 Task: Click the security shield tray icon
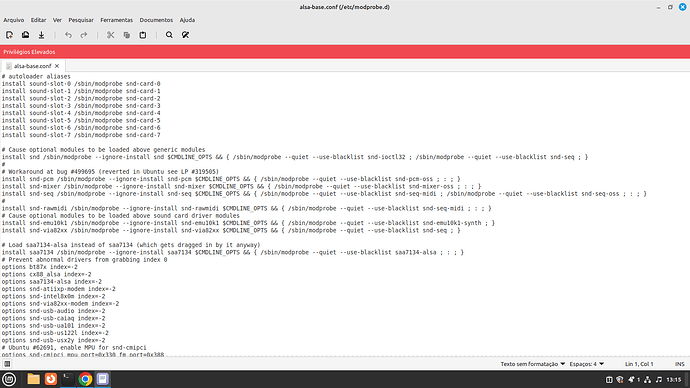[x=620, y=379]
